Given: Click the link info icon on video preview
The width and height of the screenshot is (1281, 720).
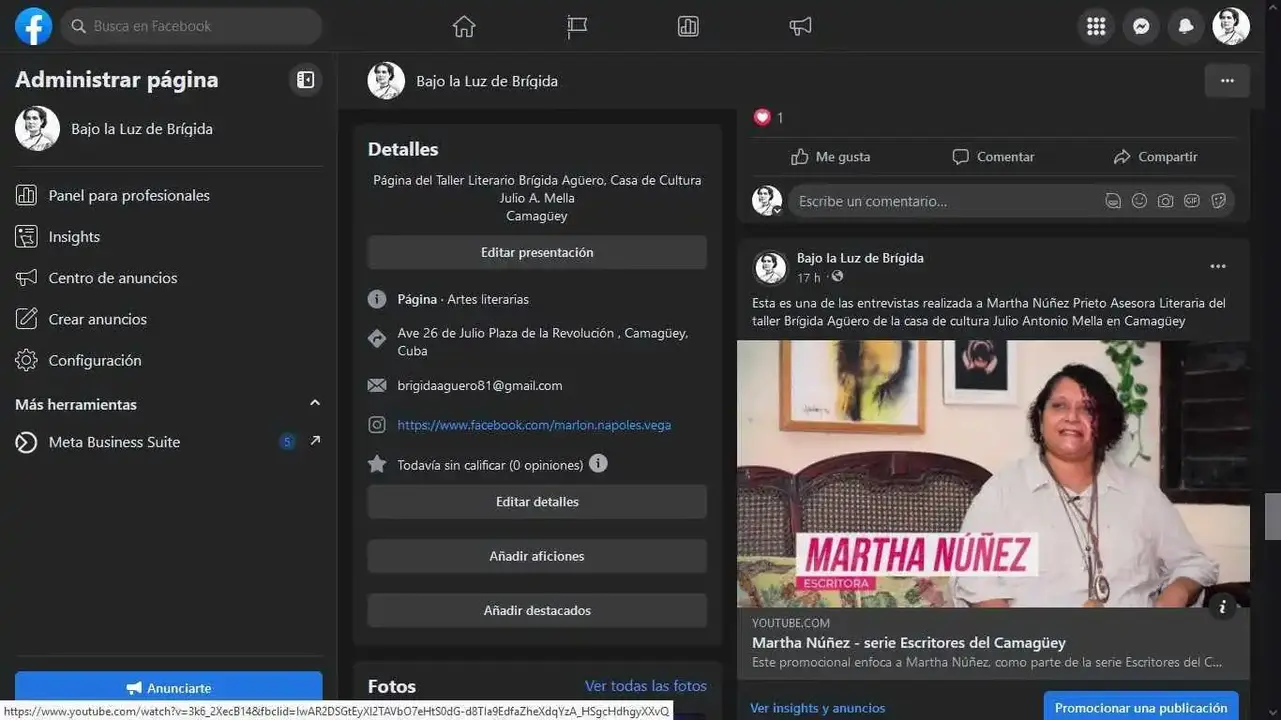Looking at the screenshot, I should click(1222, 606).
